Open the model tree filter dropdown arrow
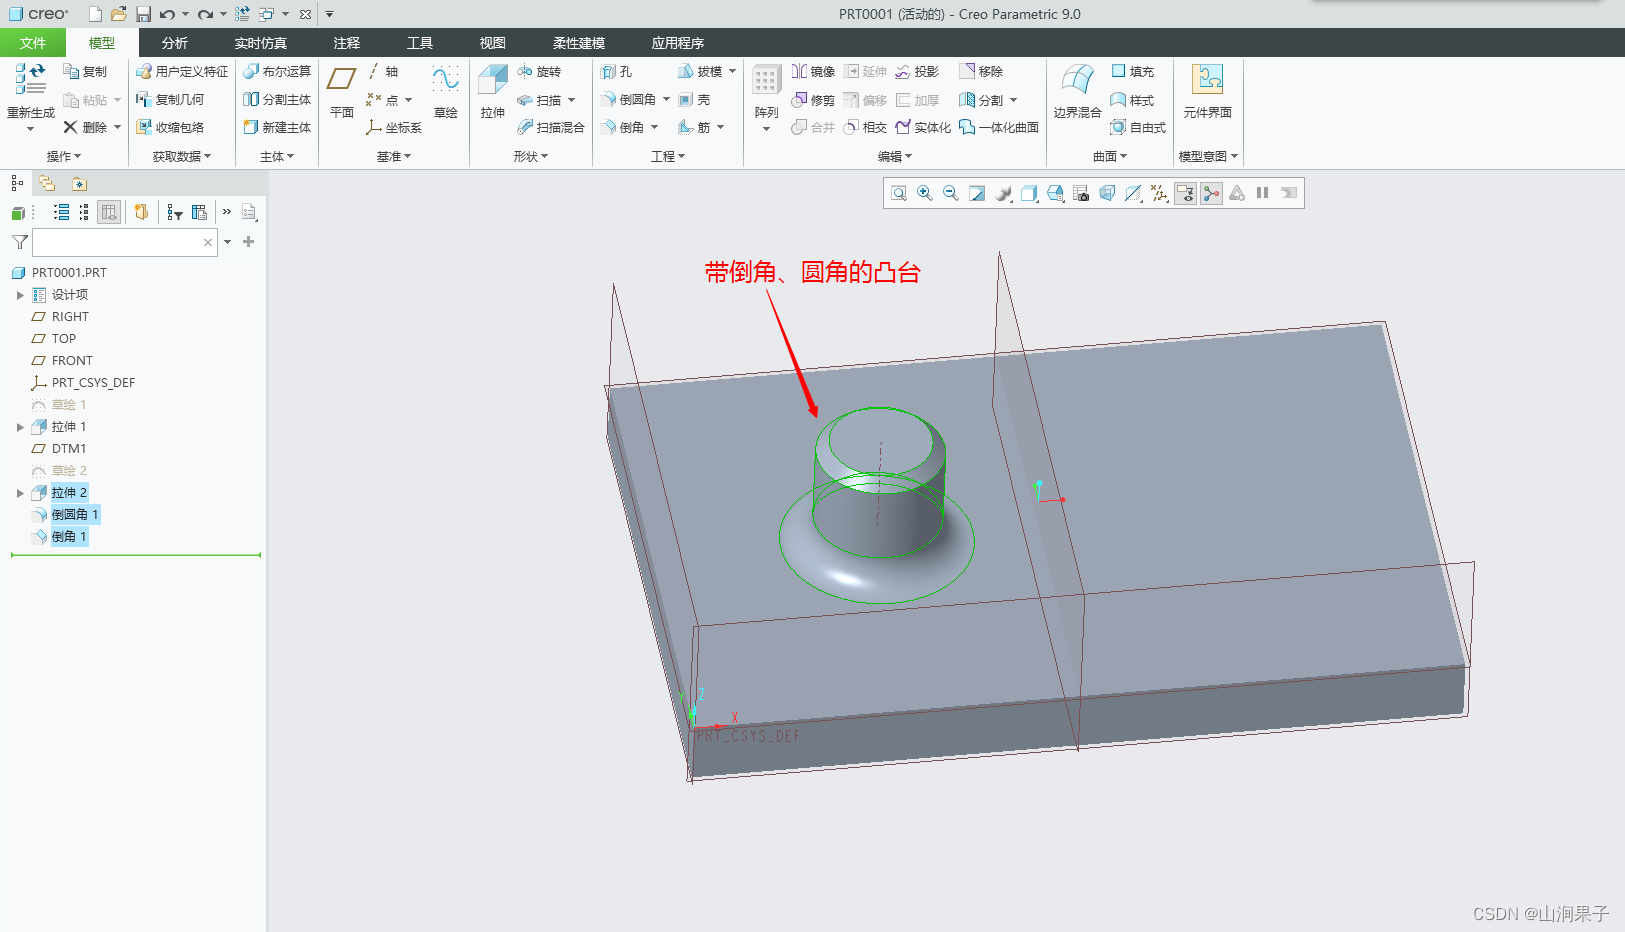Screen dimensions: 1625x932 click(227, 242)
